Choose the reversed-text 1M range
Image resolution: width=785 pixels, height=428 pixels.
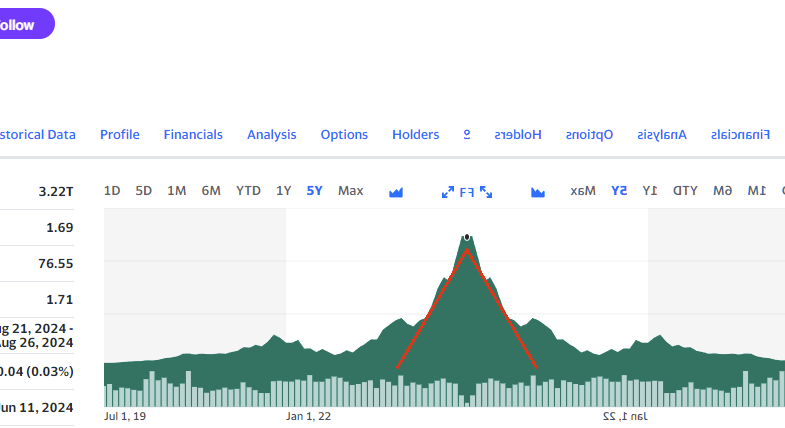point(757,191)
